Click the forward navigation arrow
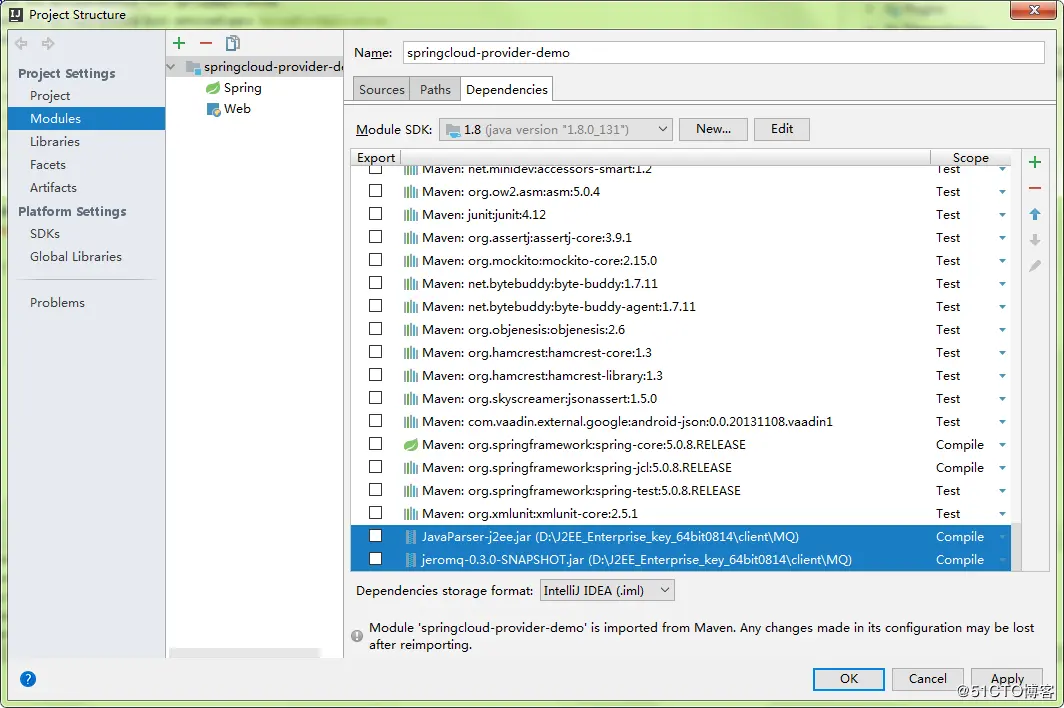The width and height of the screenshot is (1064, 708). click(48, 43)
